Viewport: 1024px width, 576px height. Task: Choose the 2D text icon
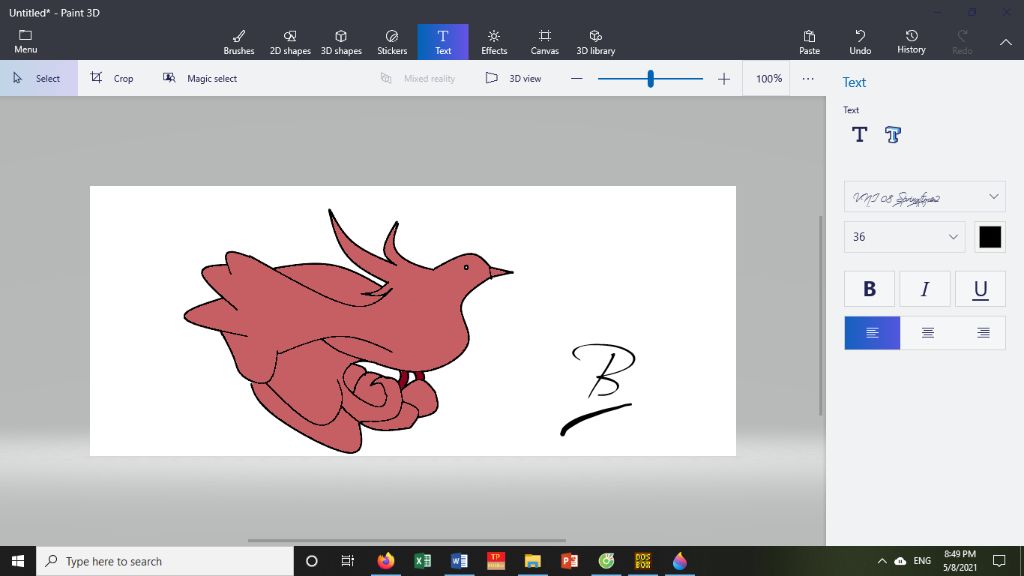[x=859, y=135]
